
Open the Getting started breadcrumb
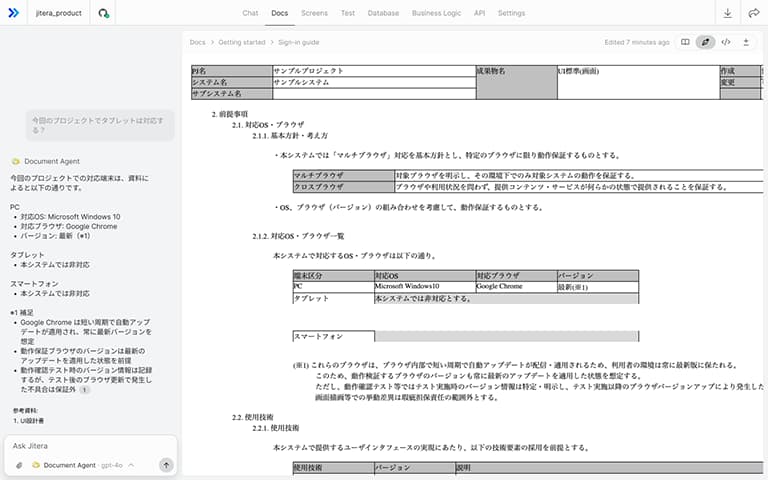click(x=241, y=42)
